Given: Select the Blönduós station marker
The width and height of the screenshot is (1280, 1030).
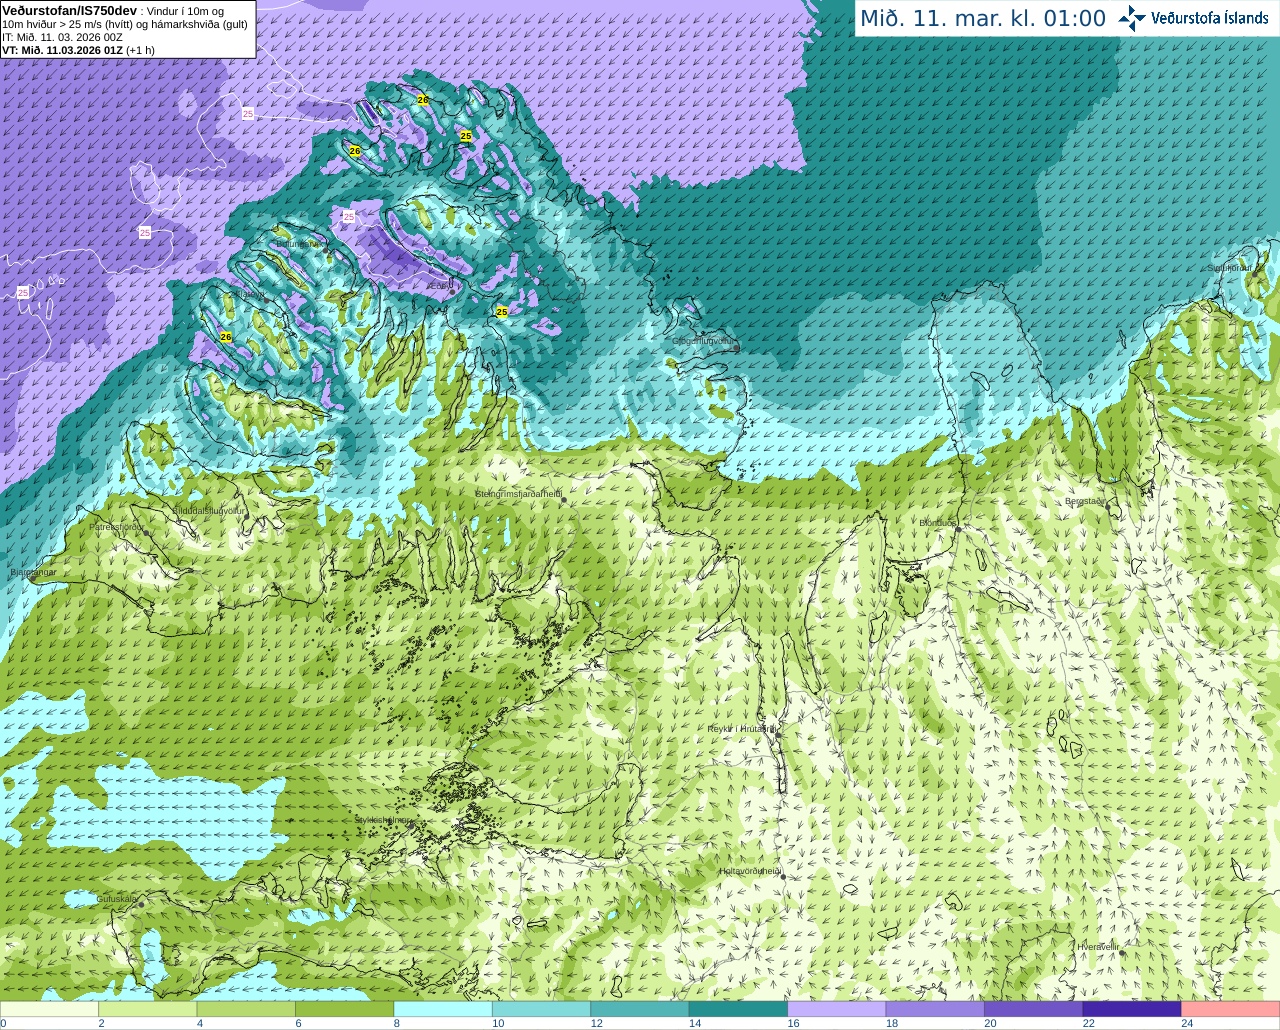Looking at the screenshot, I should pyautogui.click(x=957, y=530).
